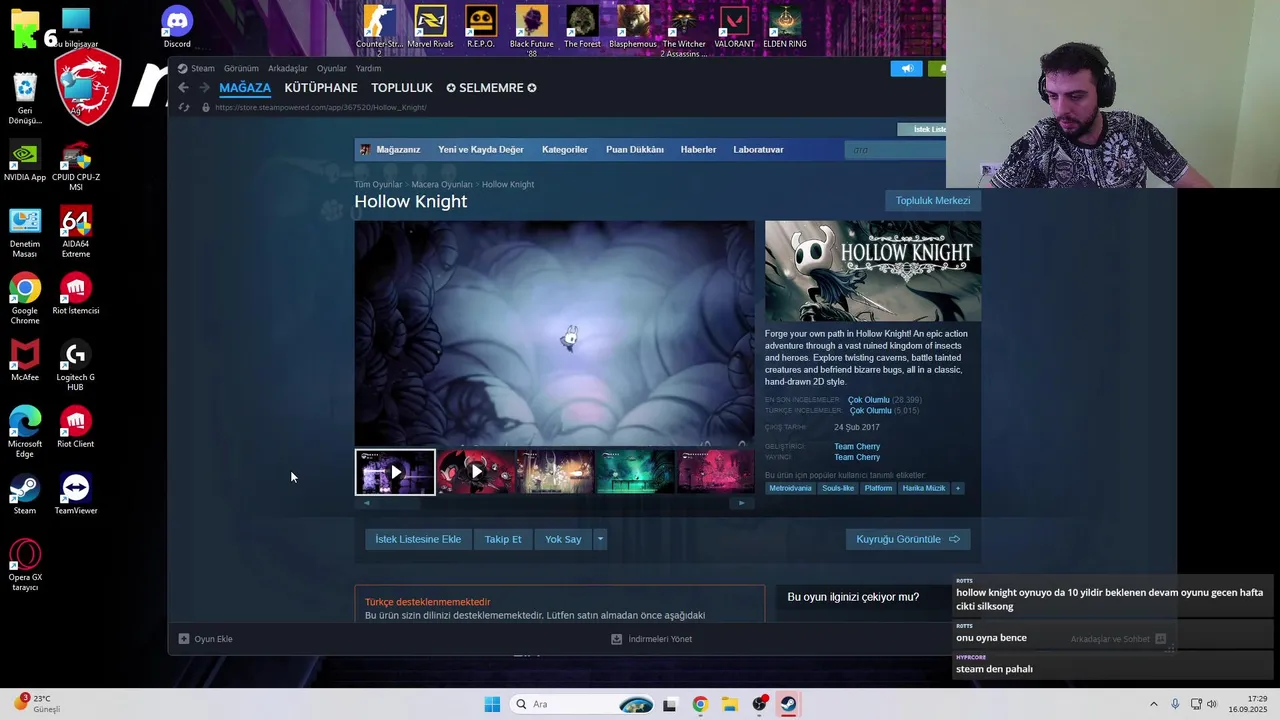Image resolution: width=1280 pixels, height=720 pixels.
Task: Open the Yardım menu
Action: [369, 69]
